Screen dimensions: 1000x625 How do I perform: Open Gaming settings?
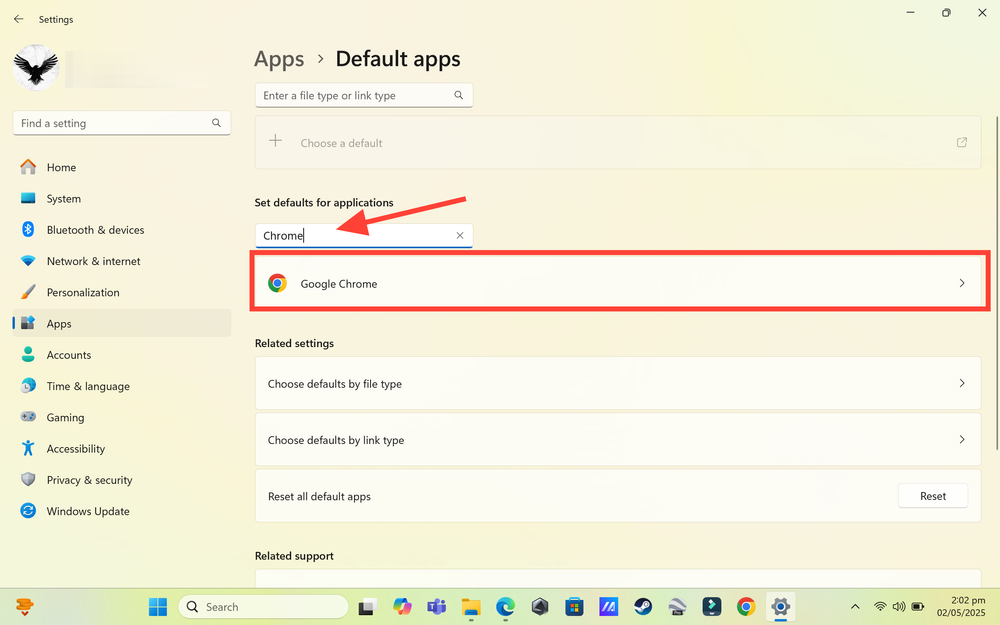pyautogui.click(x=122, y=417)
